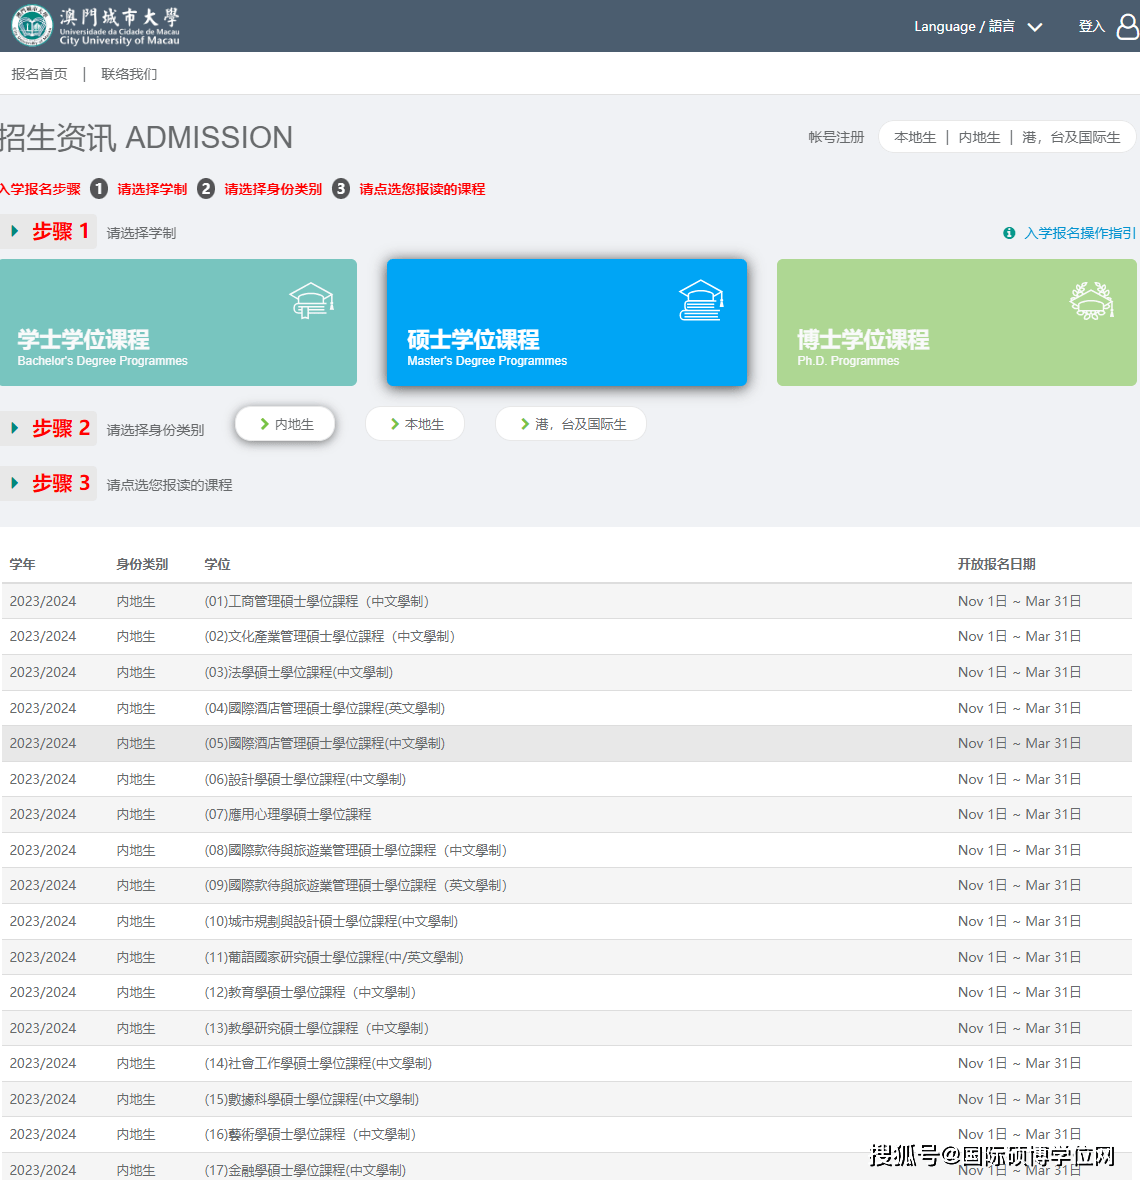Screen dimensions: 1140x1180
Task: Click the step 2 circle number icon
Action: click(205, 189)
